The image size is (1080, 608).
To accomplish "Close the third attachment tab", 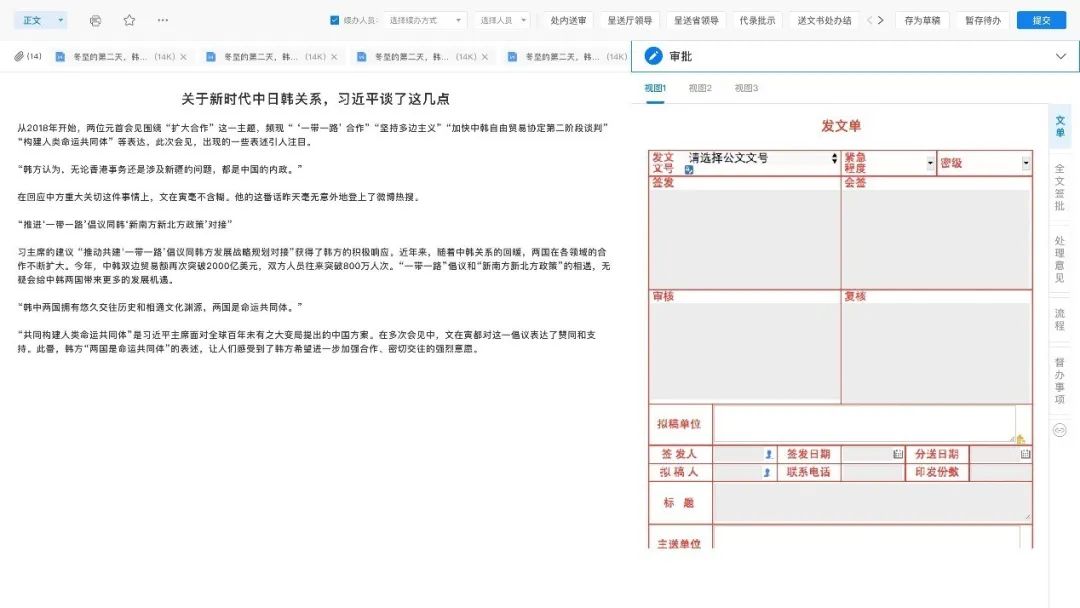I will (485, 57).
